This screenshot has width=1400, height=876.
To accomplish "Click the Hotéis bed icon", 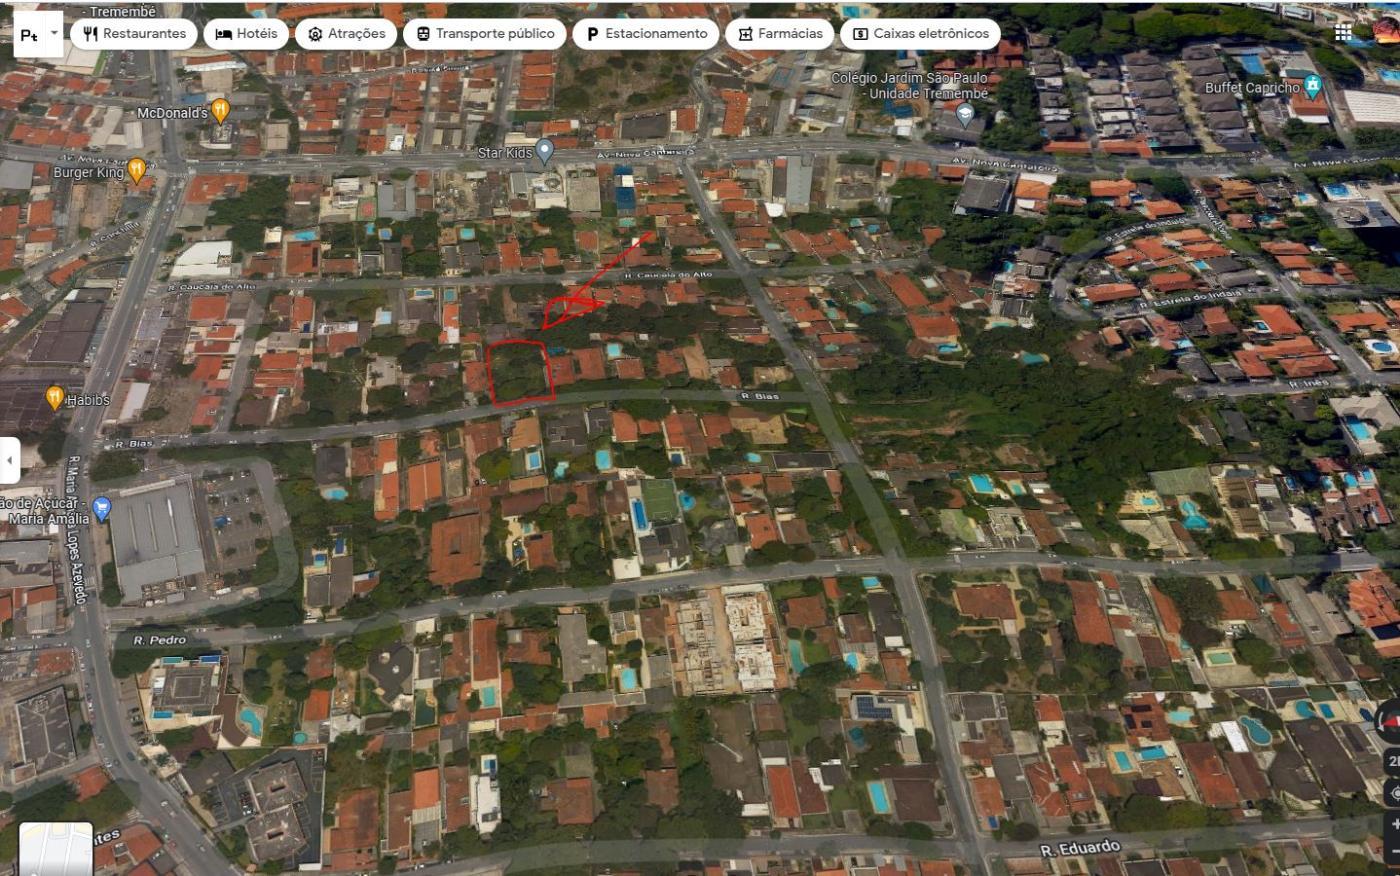I will coord(225,33).
